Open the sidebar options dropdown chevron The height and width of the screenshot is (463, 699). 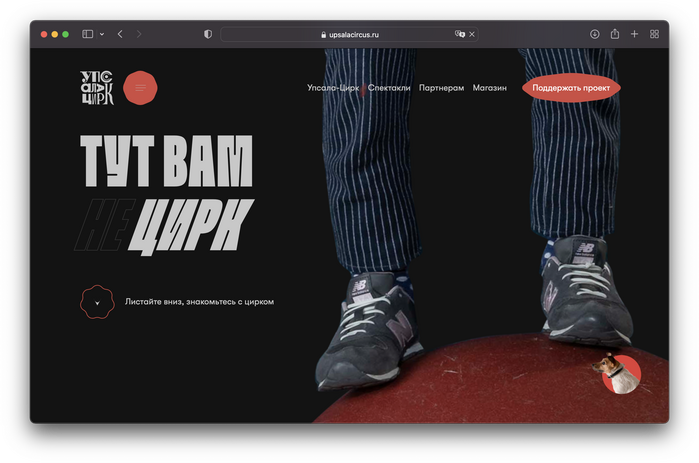[x=102, y=34]
